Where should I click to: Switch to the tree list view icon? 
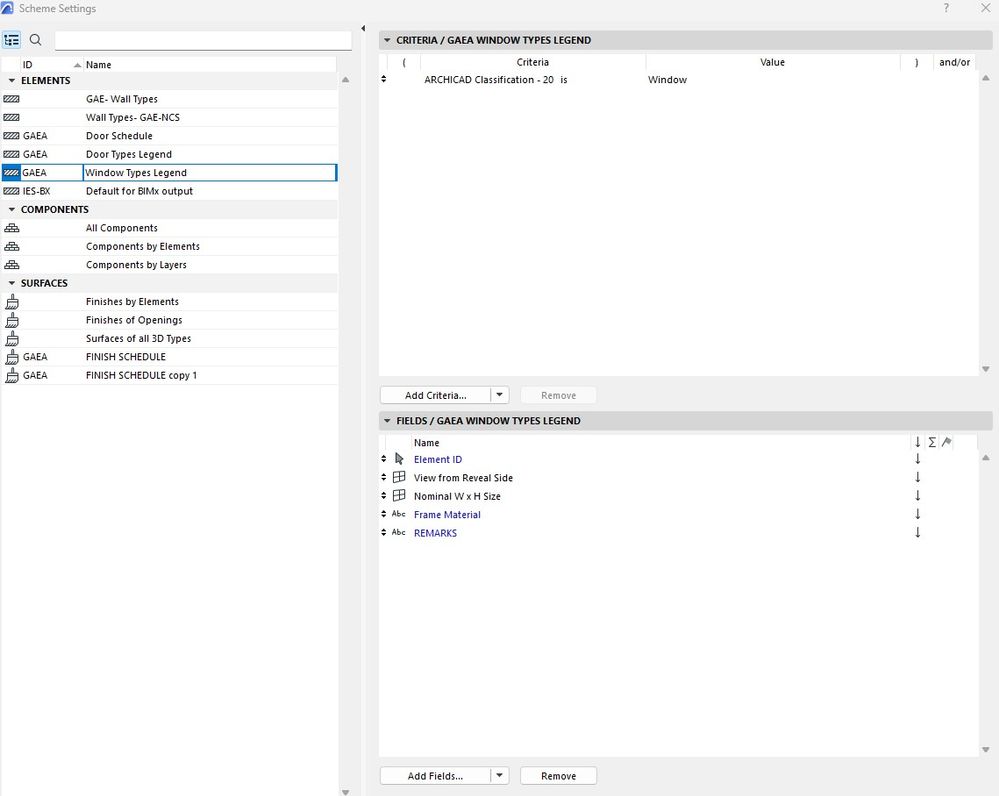[11, 40]
